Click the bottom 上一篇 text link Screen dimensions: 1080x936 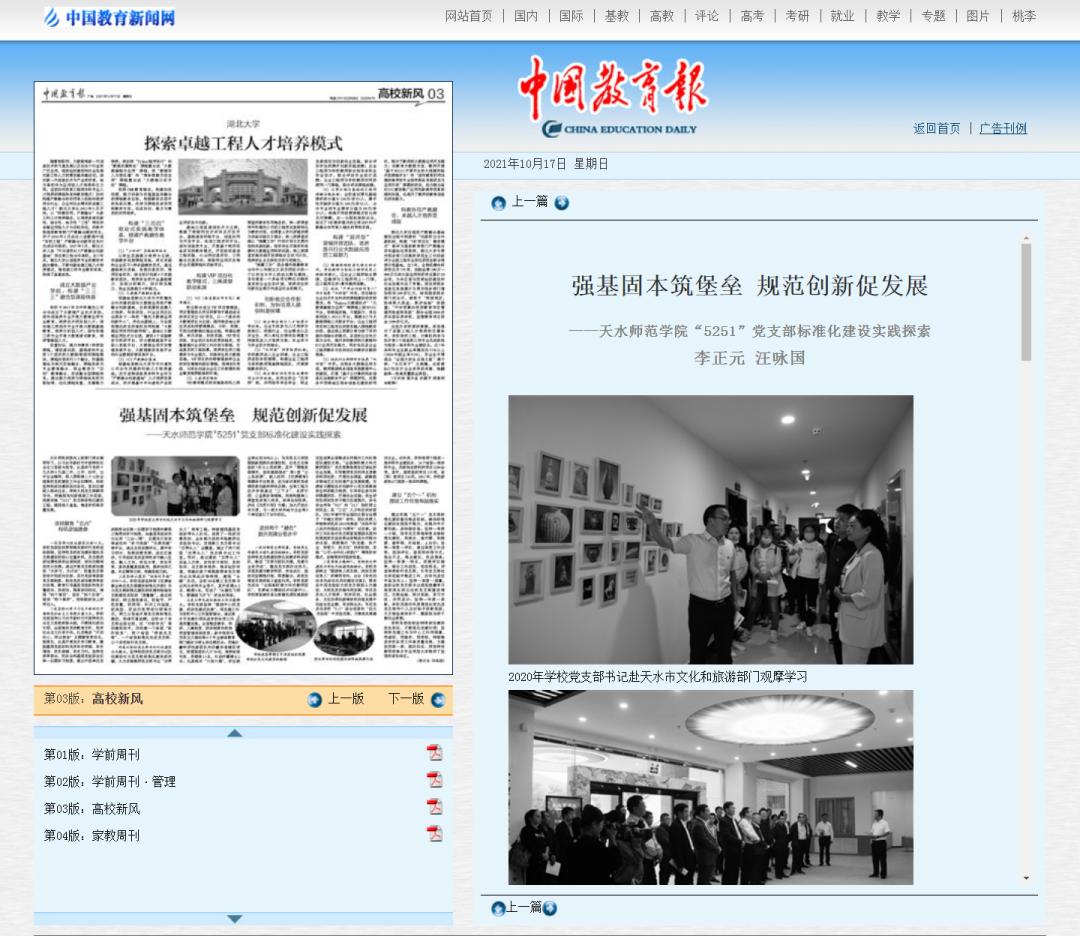524,907
